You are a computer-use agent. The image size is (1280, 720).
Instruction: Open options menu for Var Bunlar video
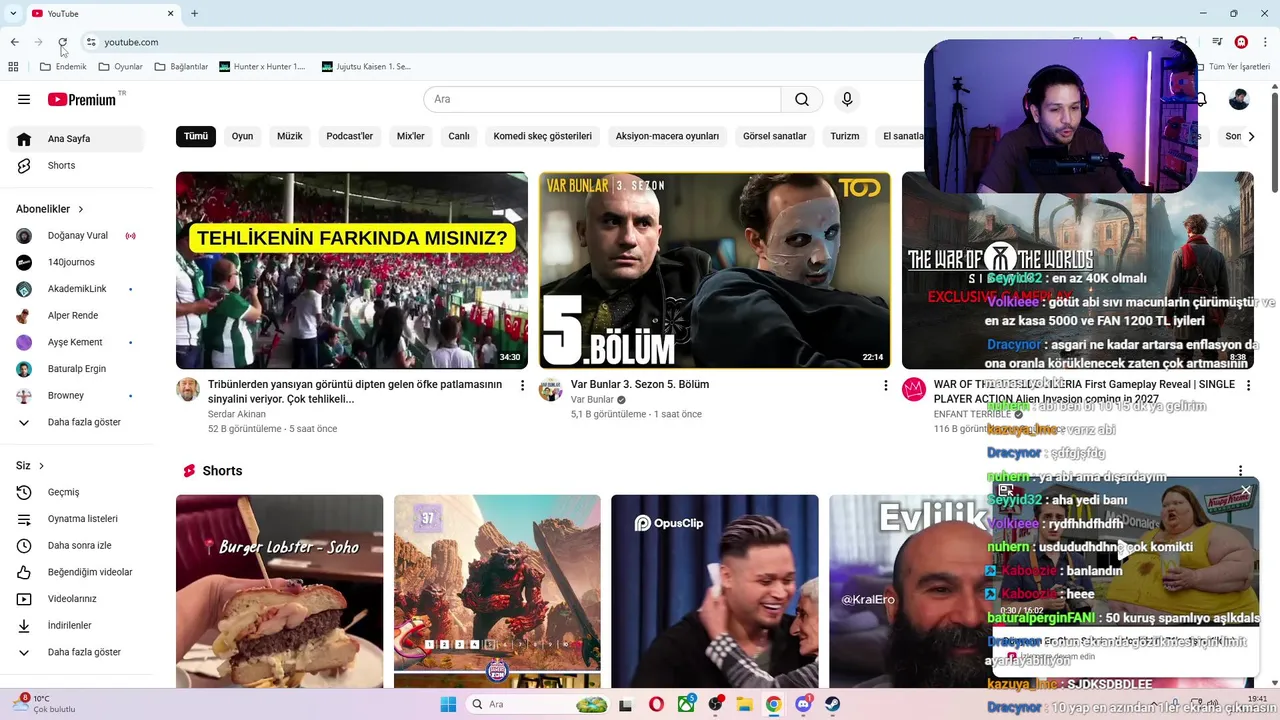pos(885,385)
